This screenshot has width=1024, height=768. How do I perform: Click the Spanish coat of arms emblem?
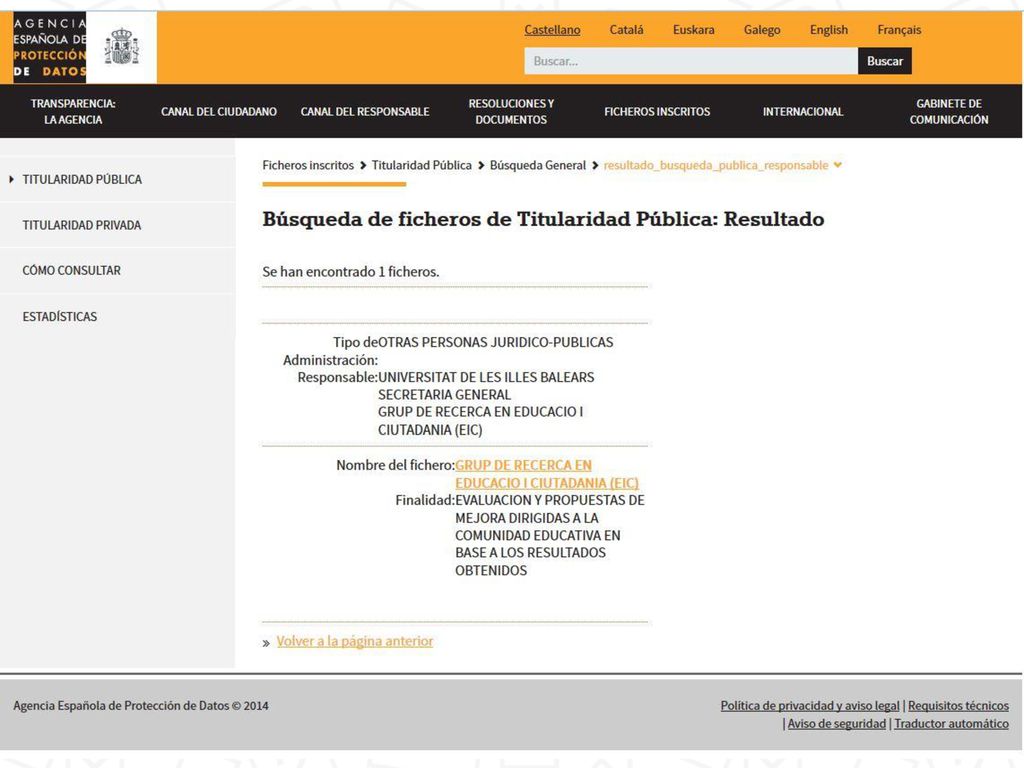(121, 47)
